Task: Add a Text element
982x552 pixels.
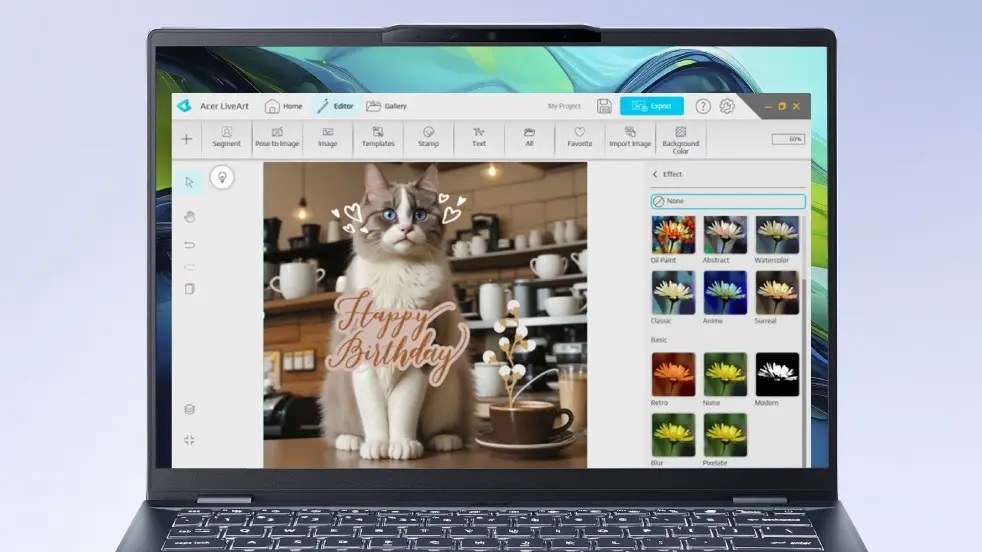Action: 479,137
